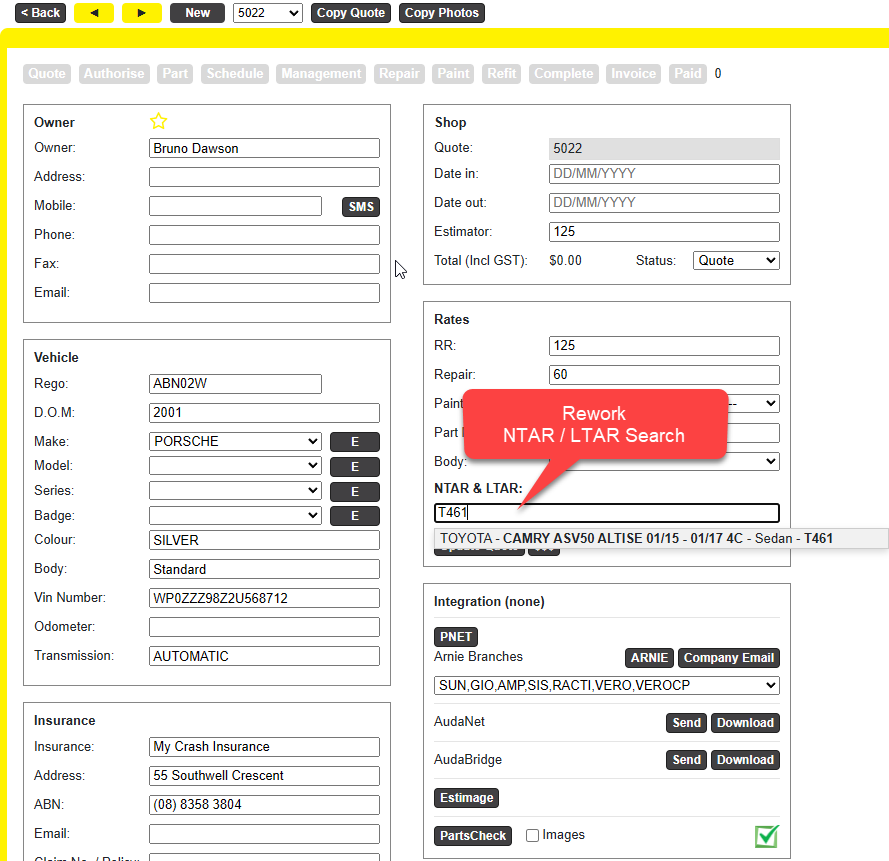Click the Owner name input field
This screenshot has width=889, height=861.
click(x=264, y=148)
